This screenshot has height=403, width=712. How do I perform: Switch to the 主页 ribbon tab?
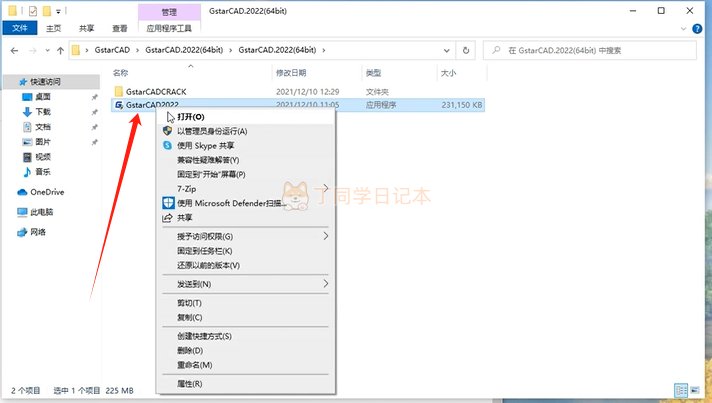pyautogui.click(x=53, y=28)
